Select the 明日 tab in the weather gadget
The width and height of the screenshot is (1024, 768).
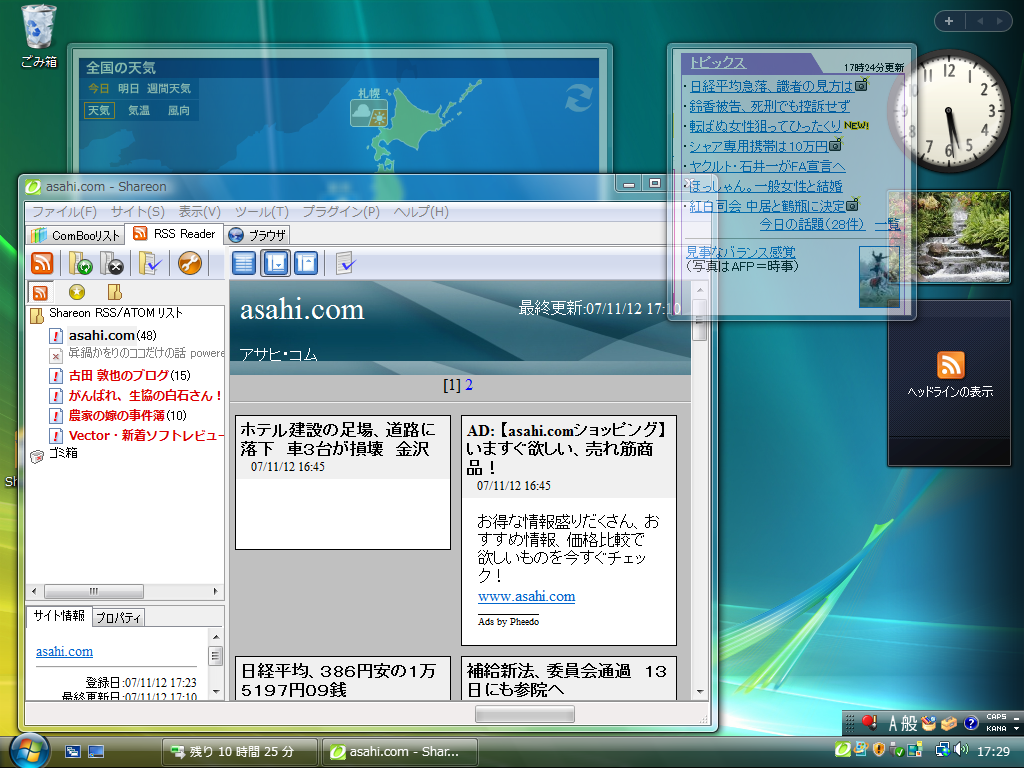(128, 88)
